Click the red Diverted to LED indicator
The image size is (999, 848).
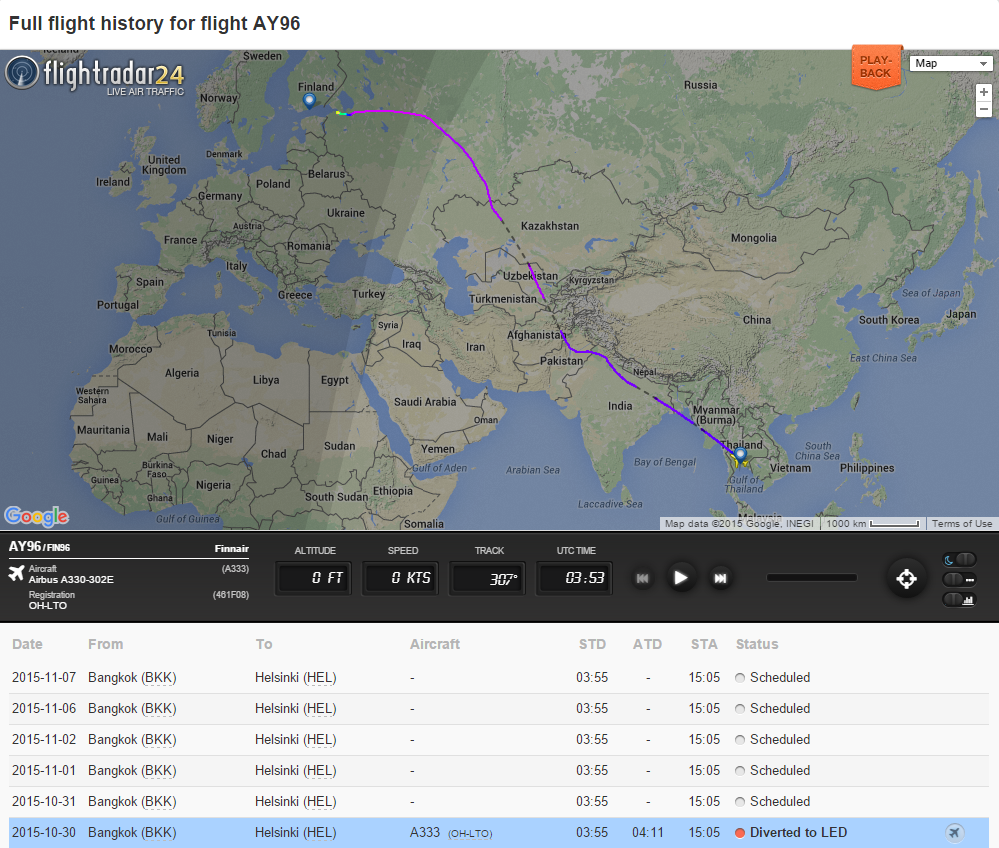tap(740, 833)
